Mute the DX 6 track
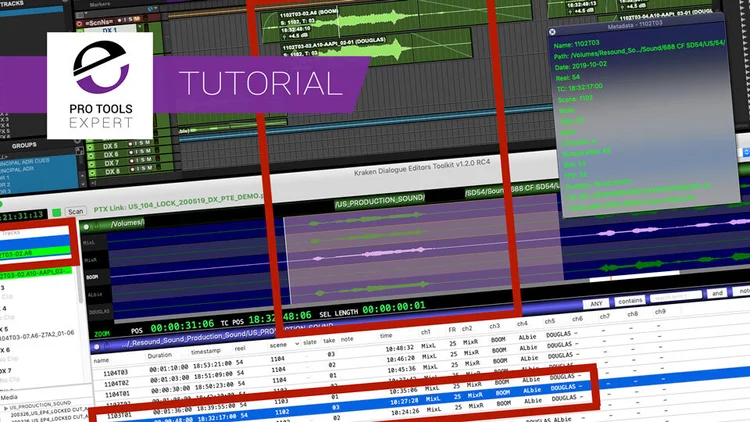Viewport: 750px width, 422px height. click(x=148, y=151)
